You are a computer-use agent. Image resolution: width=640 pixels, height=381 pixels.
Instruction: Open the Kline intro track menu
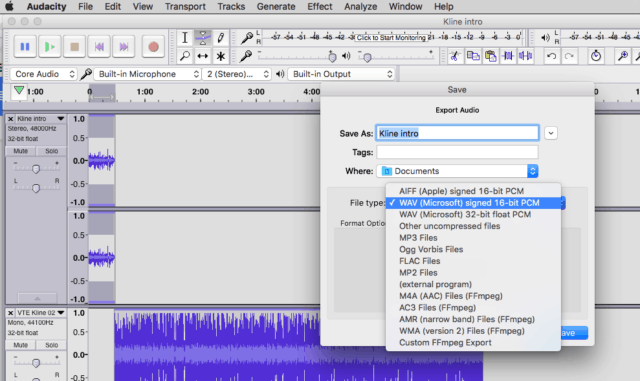(61, 119)
